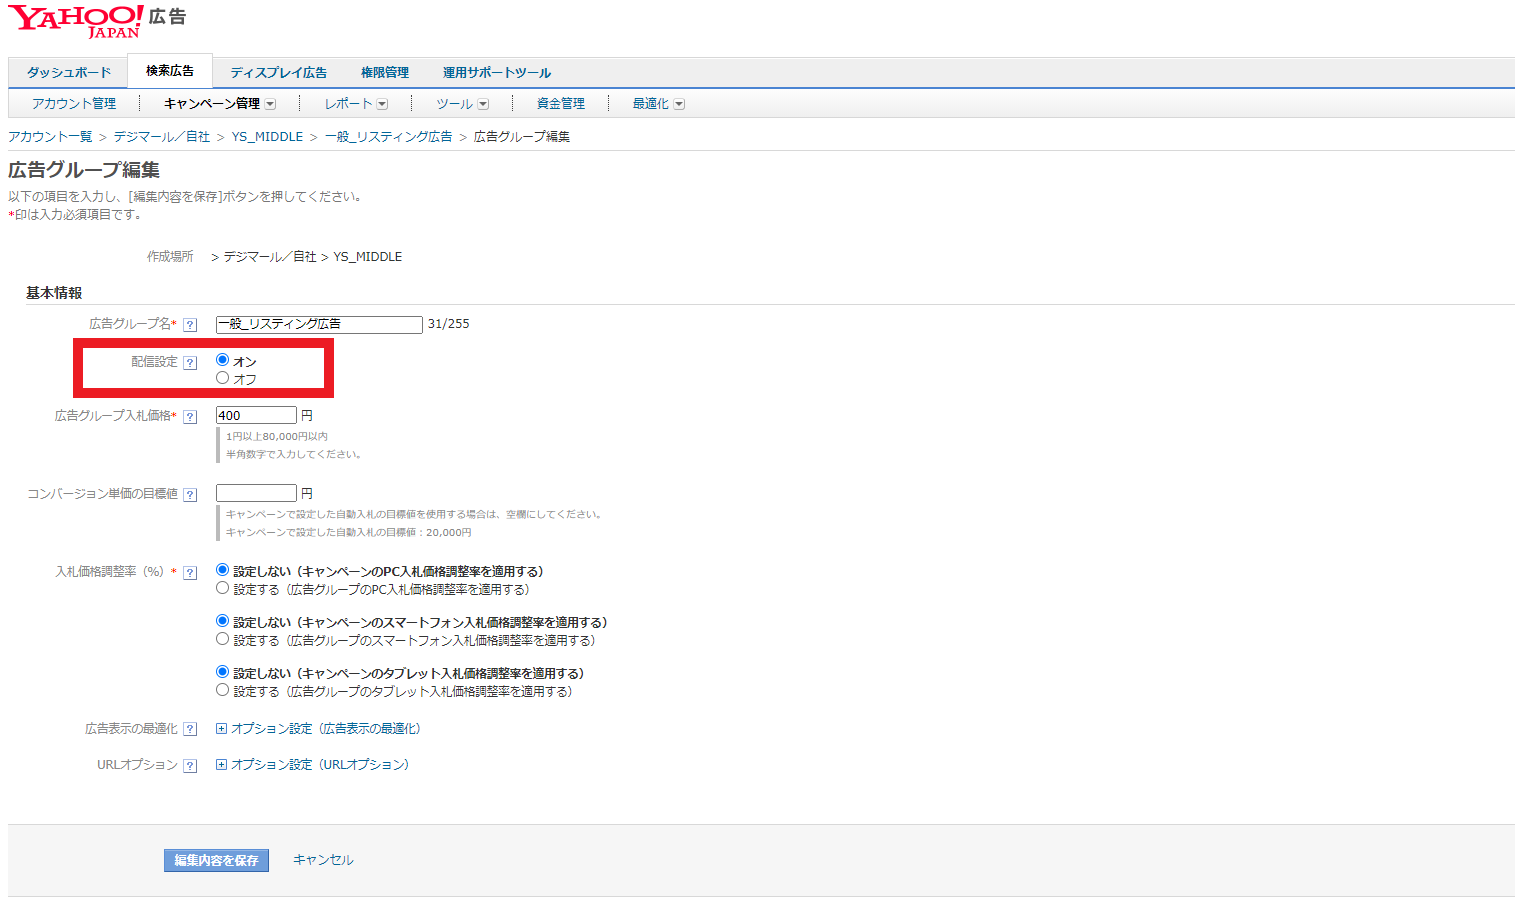
Task: Click the 広告グループ名 text field
Action: pyautogui.click(x=319, y=325)
